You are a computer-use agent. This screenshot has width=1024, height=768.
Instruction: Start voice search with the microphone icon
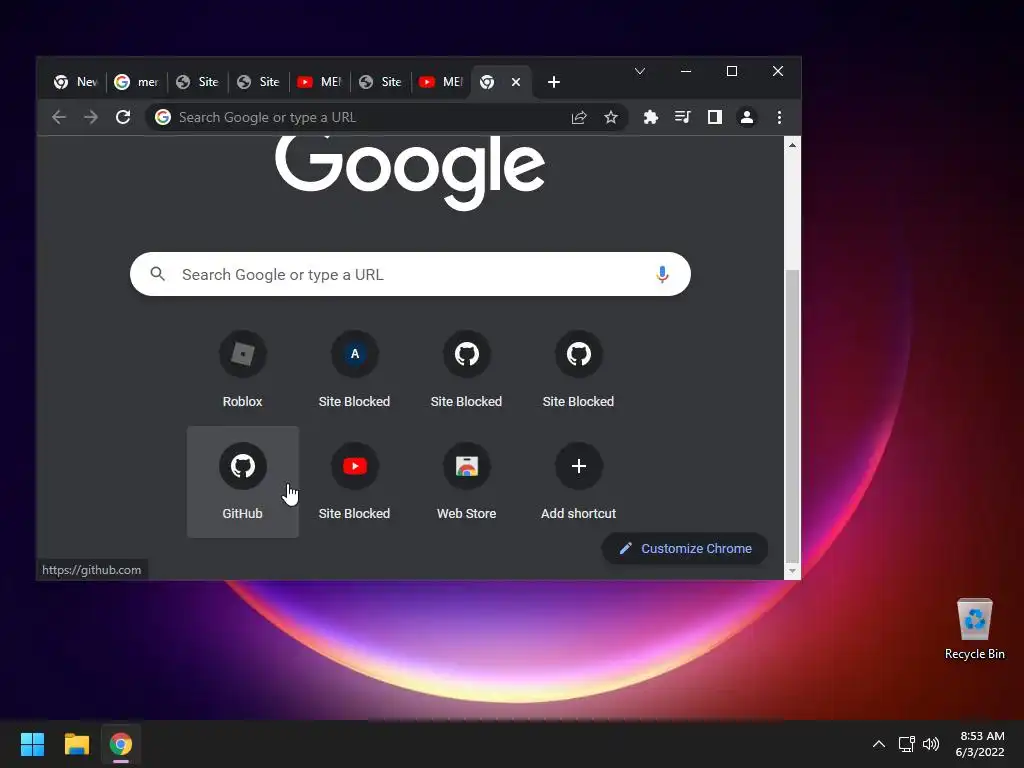point(662,274)
